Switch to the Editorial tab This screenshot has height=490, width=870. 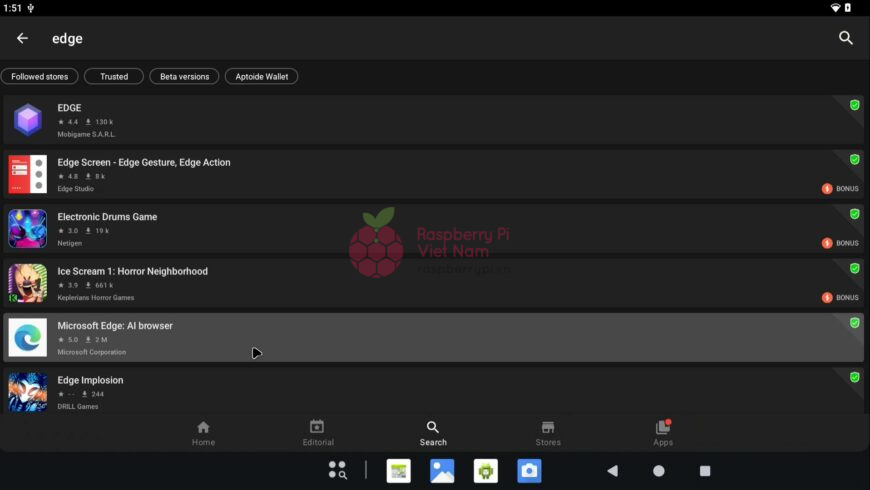(318, 433)
